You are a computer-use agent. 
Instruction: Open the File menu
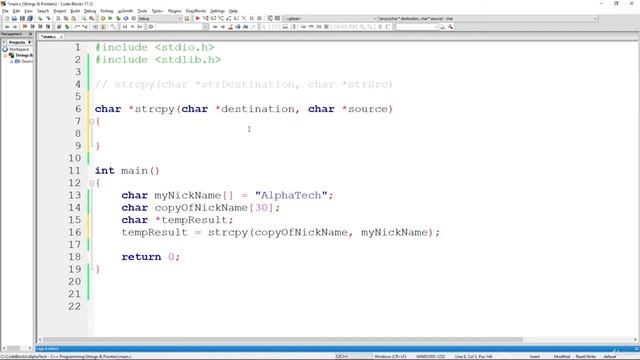(5, 11)
